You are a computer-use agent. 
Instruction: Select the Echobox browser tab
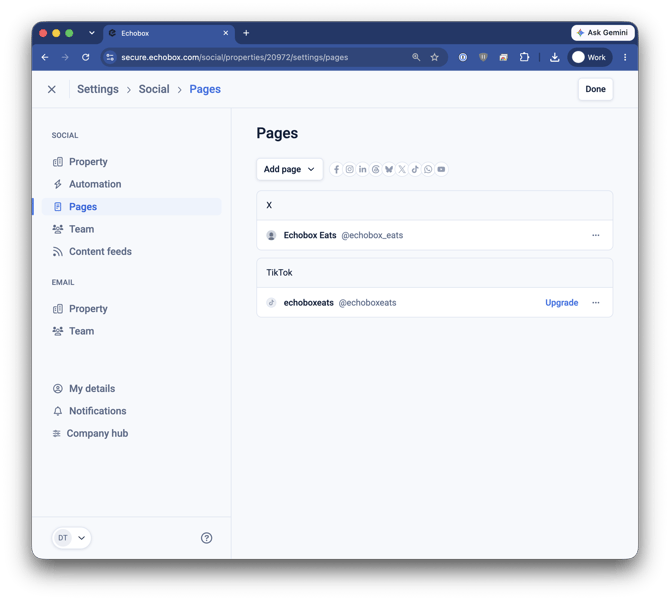169,33
